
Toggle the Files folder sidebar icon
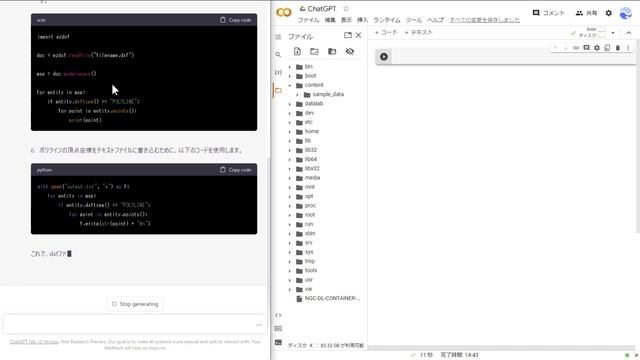coord(278,90)
